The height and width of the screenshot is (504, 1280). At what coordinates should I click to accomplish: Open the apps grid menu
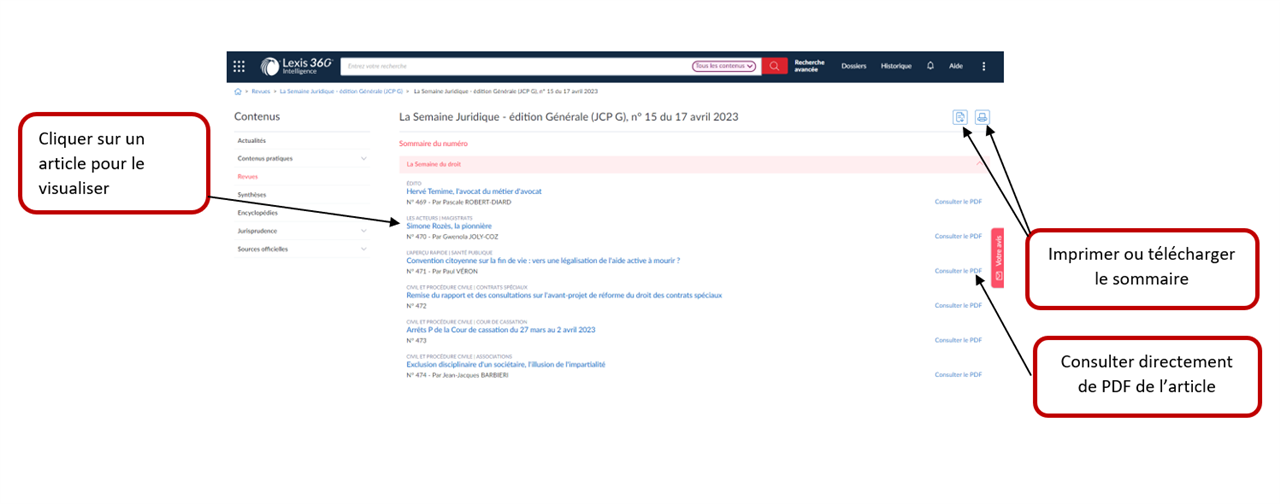click(x=239, y=66)
